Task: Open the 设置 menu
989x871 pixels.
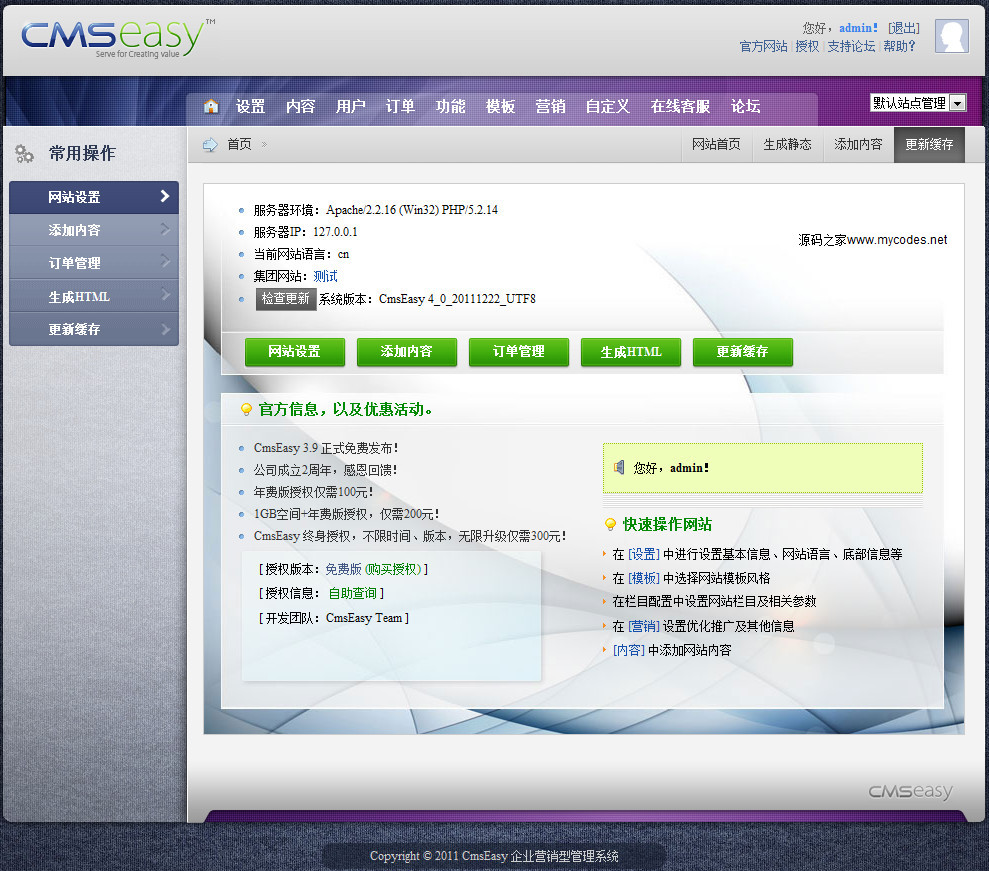Action: (x=250, y=106)
